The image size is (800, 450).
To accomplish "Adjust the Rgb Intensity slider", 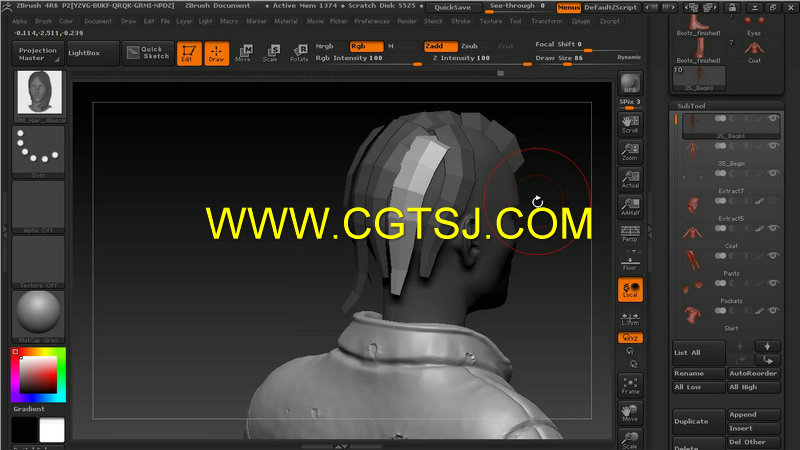I will point(367,59).
